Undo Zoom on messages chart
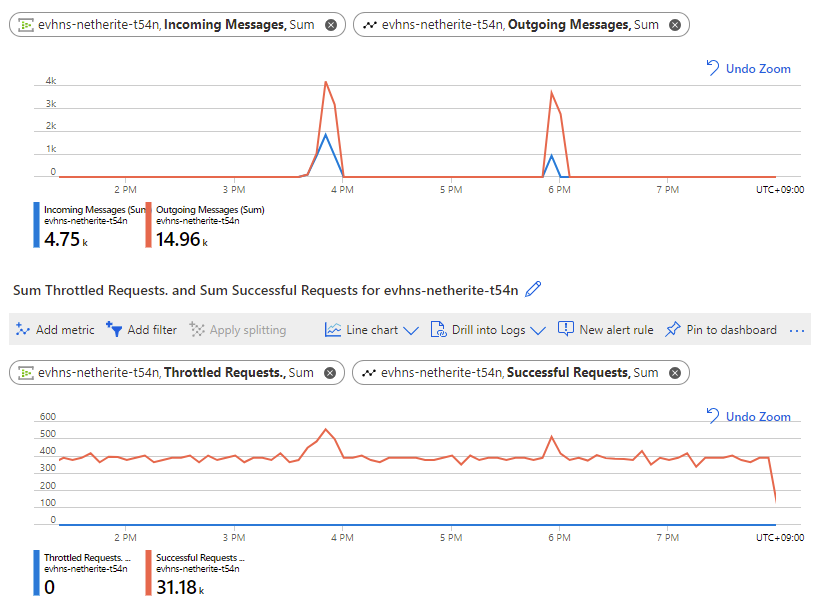 click(748, 69)
